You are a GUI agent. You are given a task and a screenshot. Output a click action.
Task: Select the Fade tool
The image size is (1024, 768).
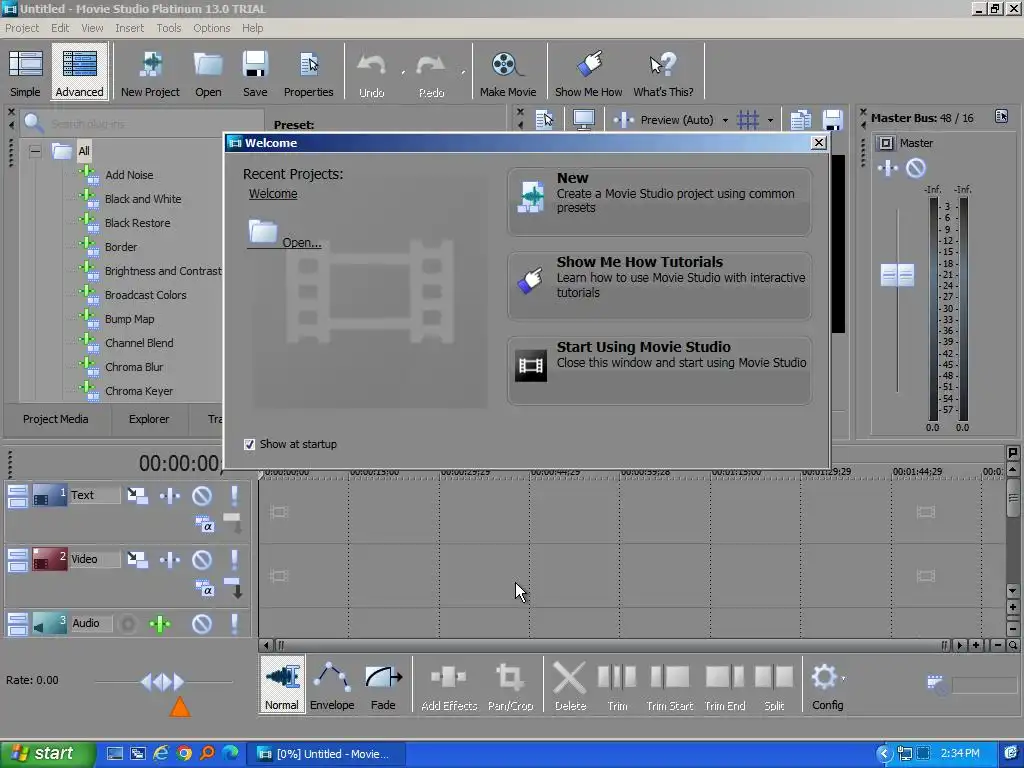[383, 684]
